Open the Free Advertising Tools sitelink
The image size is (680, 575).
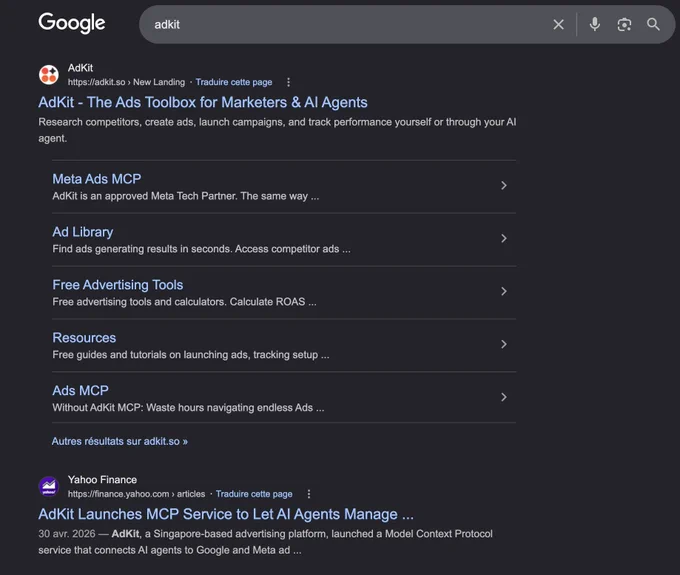pos(118,285)
